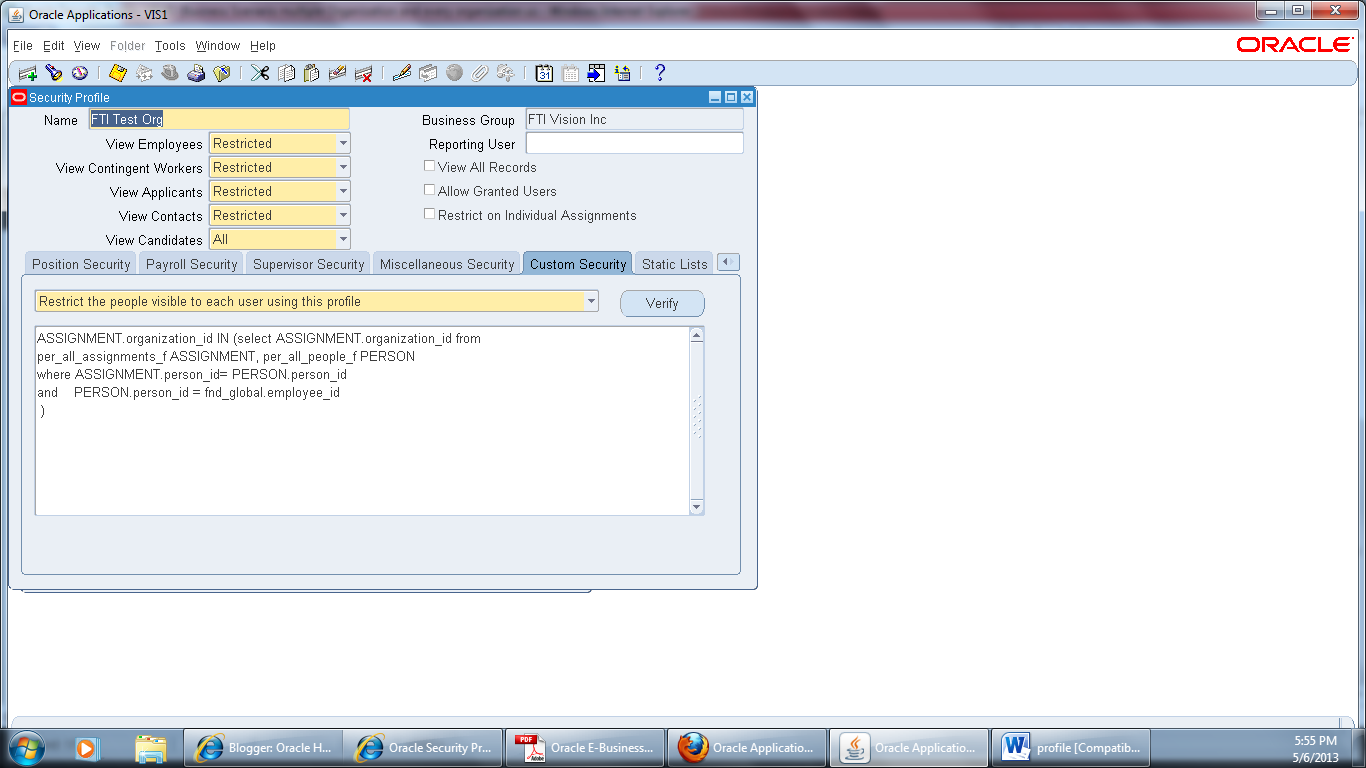Screen dimensions: 1366x768
Task: Open the restriction type dropdown above the SQL area
Action: tap(591, 301)
